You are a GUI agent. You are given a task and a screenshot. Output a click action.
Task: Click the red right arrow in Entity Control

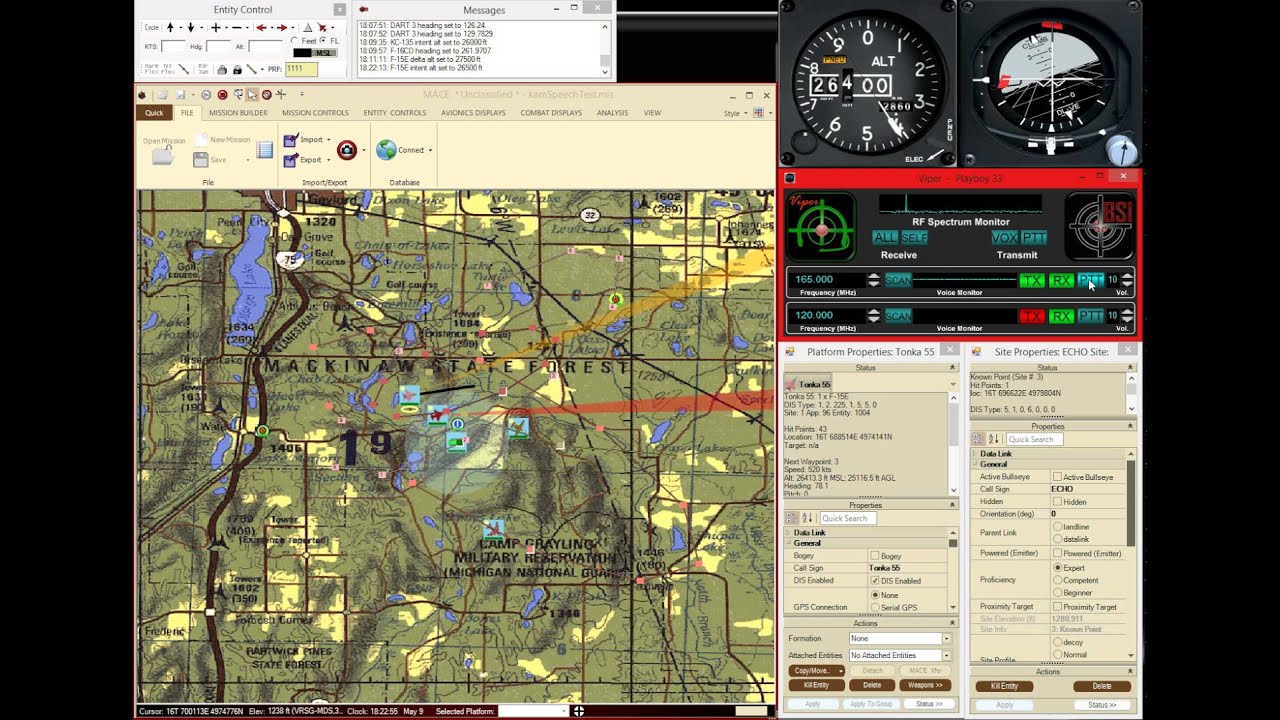click(x=282, y=28)
